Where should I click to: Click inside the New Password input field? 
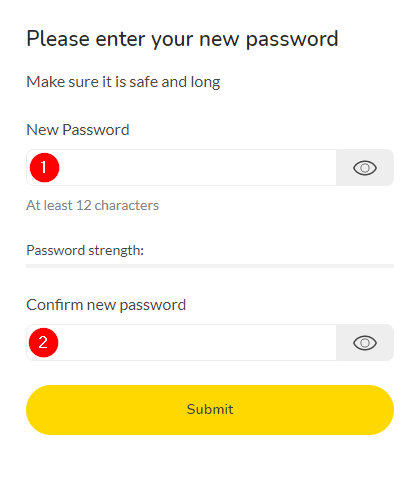click(x=181, y=168)
